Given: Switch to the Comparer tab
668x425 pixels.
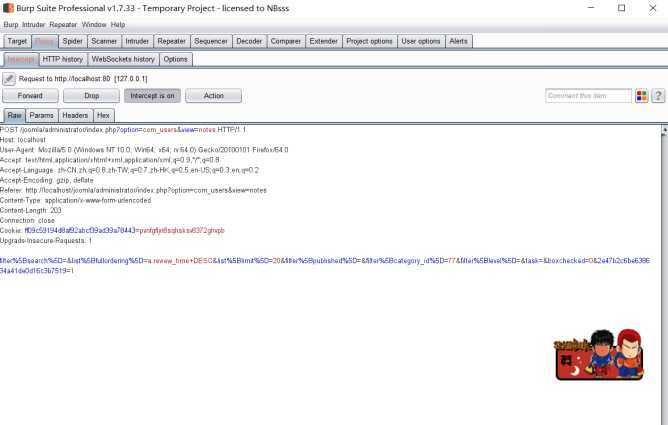Looking at the screenshot, I should (286, 41).
